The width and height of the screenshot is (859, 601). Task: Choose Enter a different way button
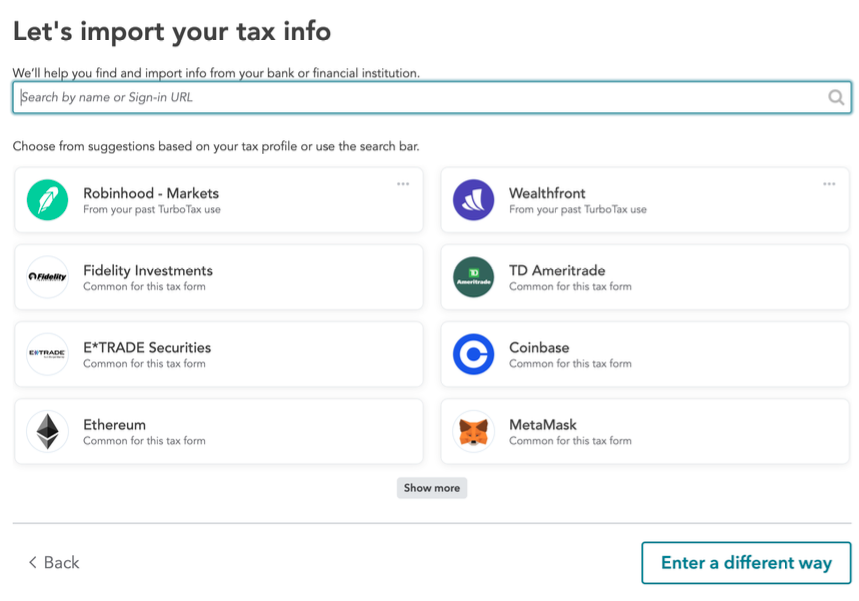(746, 563)
